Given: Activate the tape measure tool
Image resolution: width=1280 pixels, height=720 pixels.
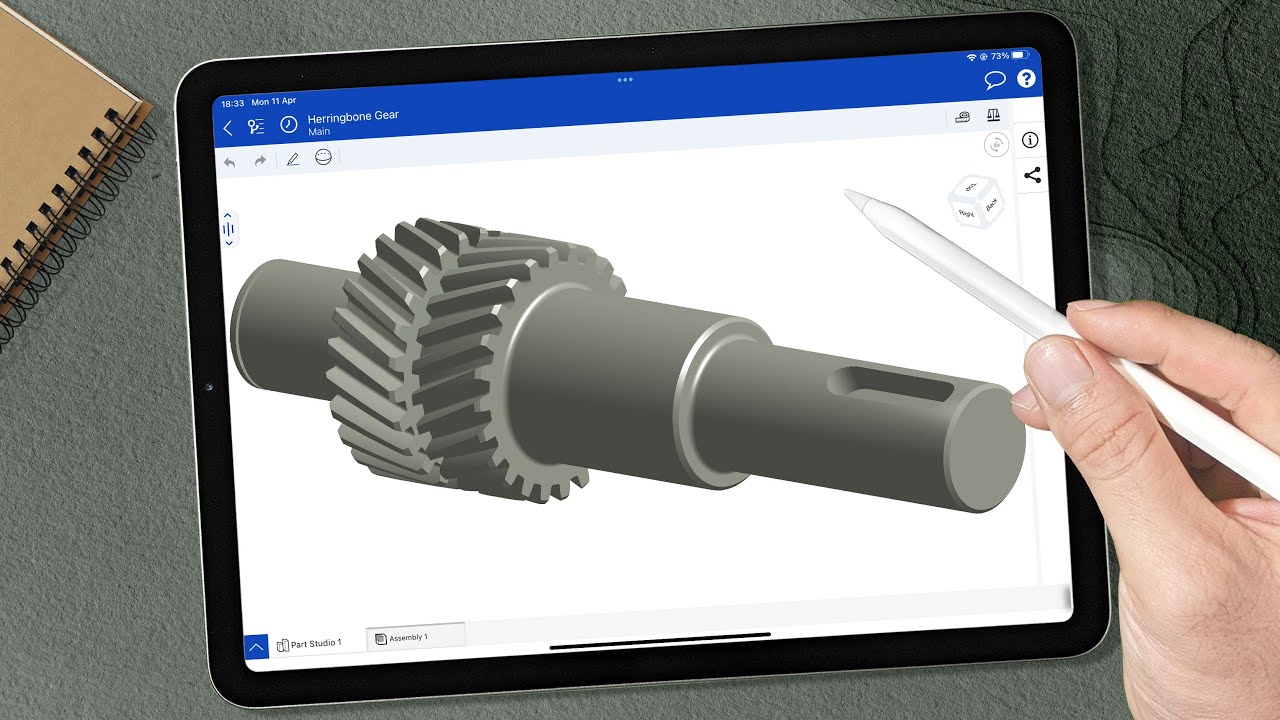Looking at the screenshot, I should (962, 117).
